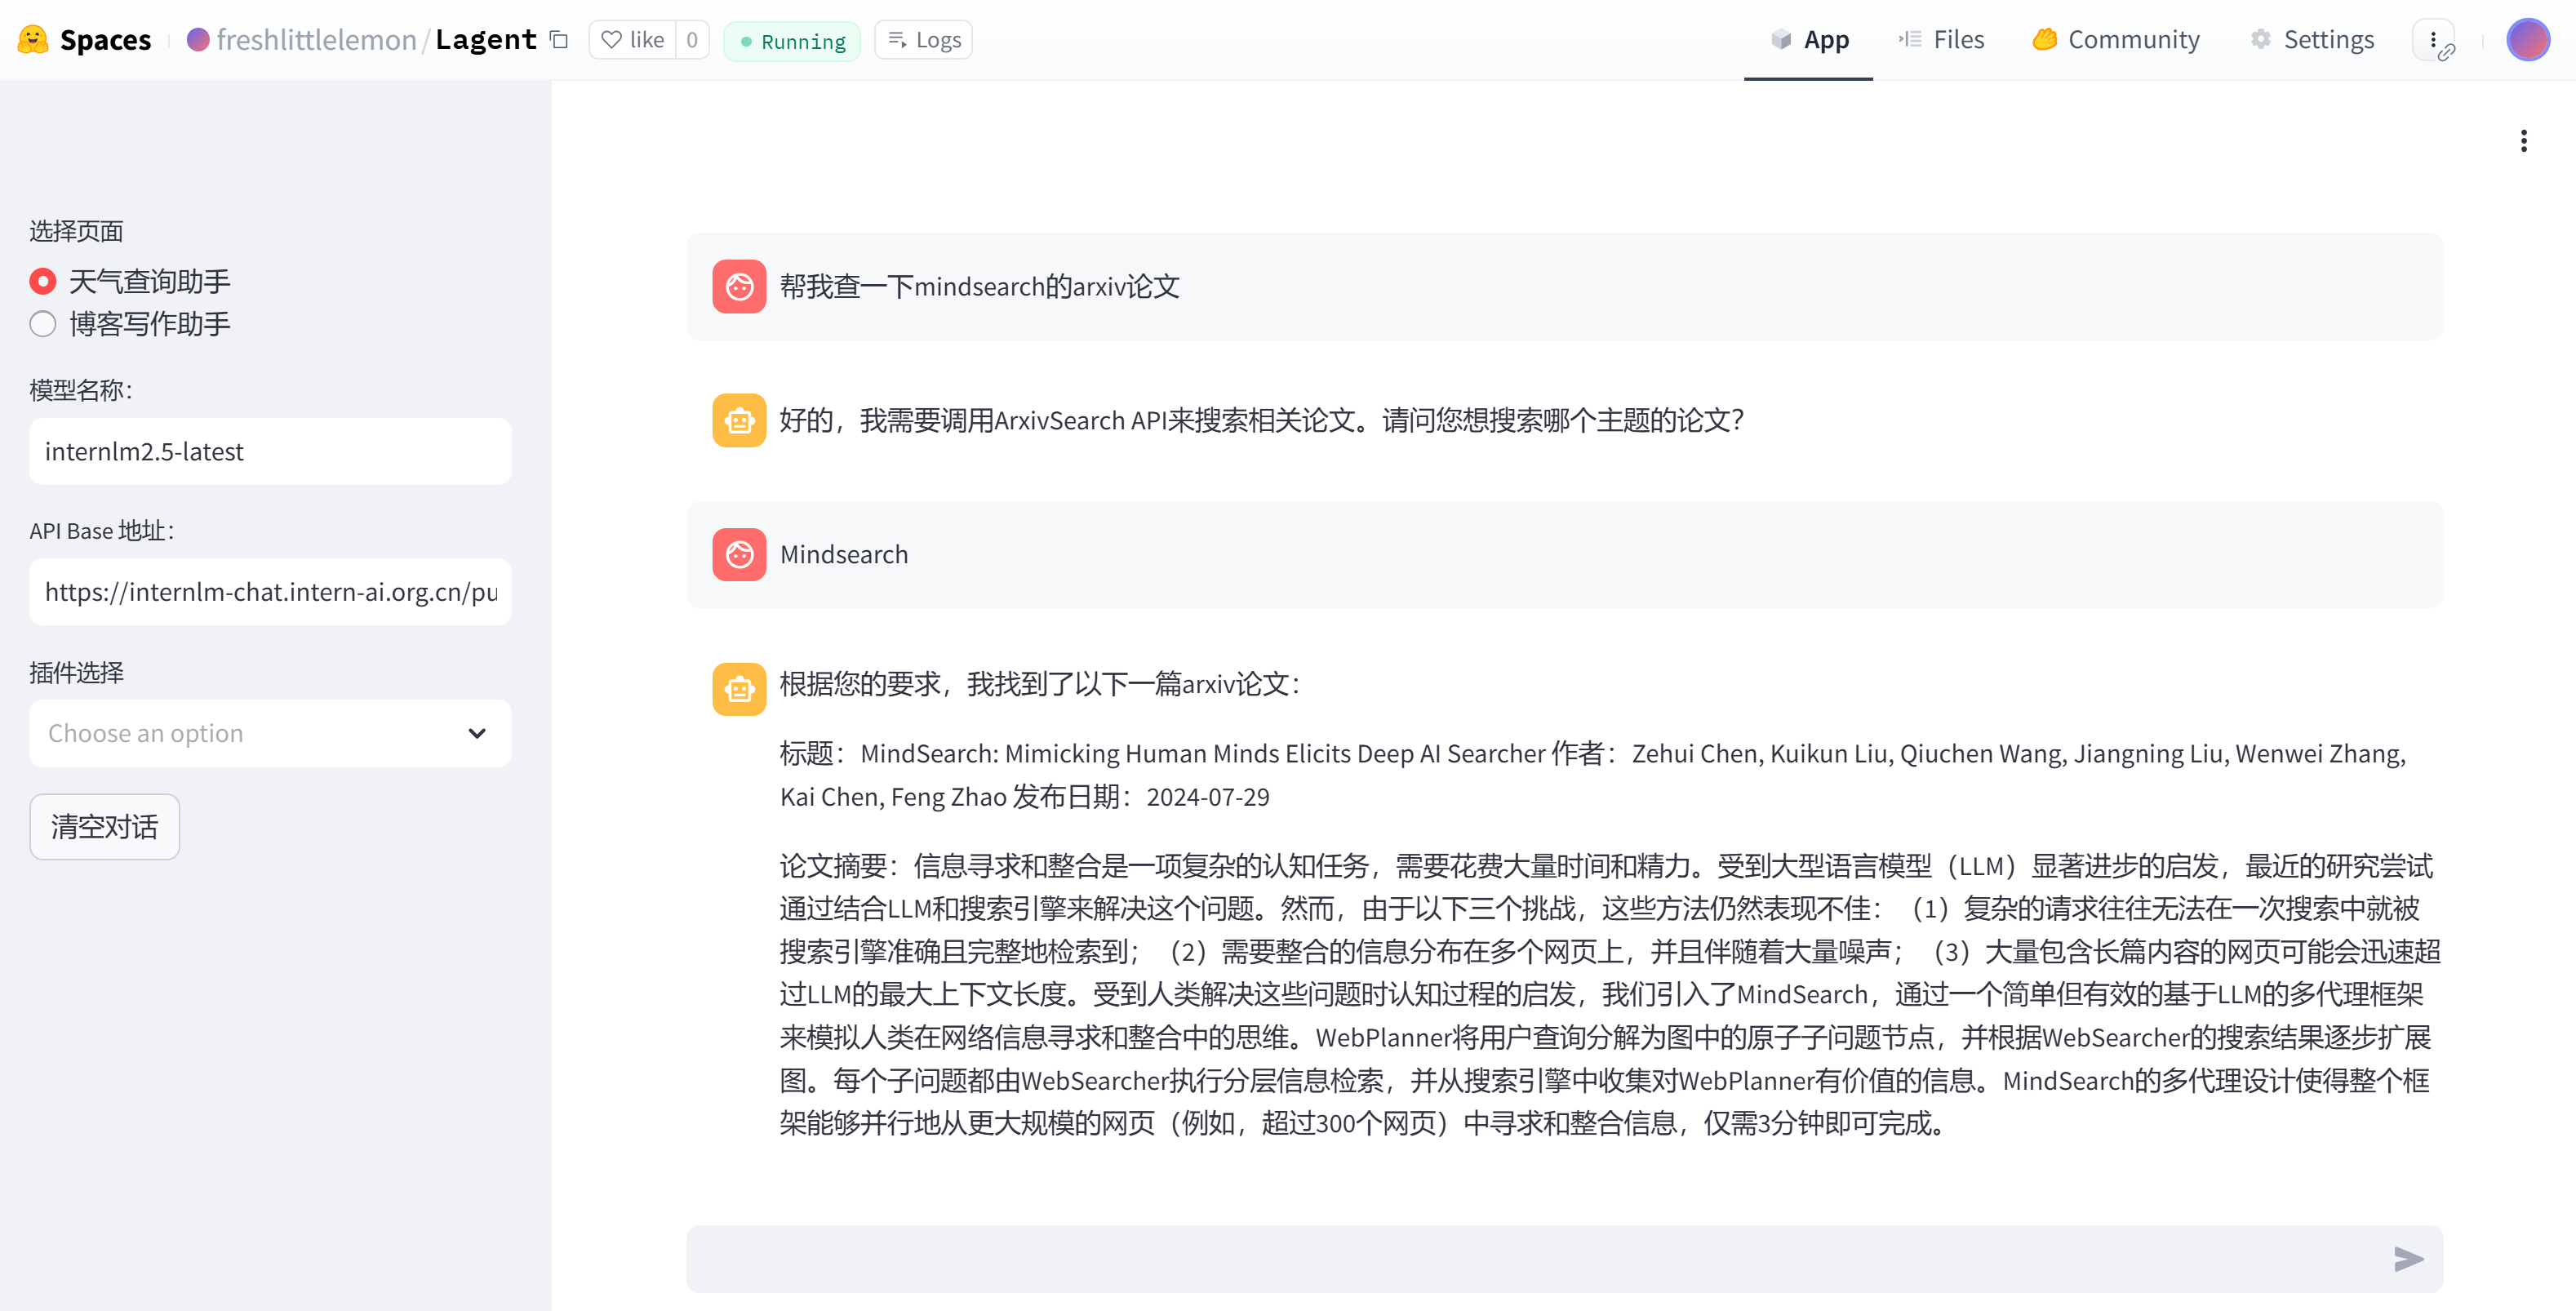Open the Choose an option combo box
This screenshot has width=2576, height=1311.
(250, 733)
